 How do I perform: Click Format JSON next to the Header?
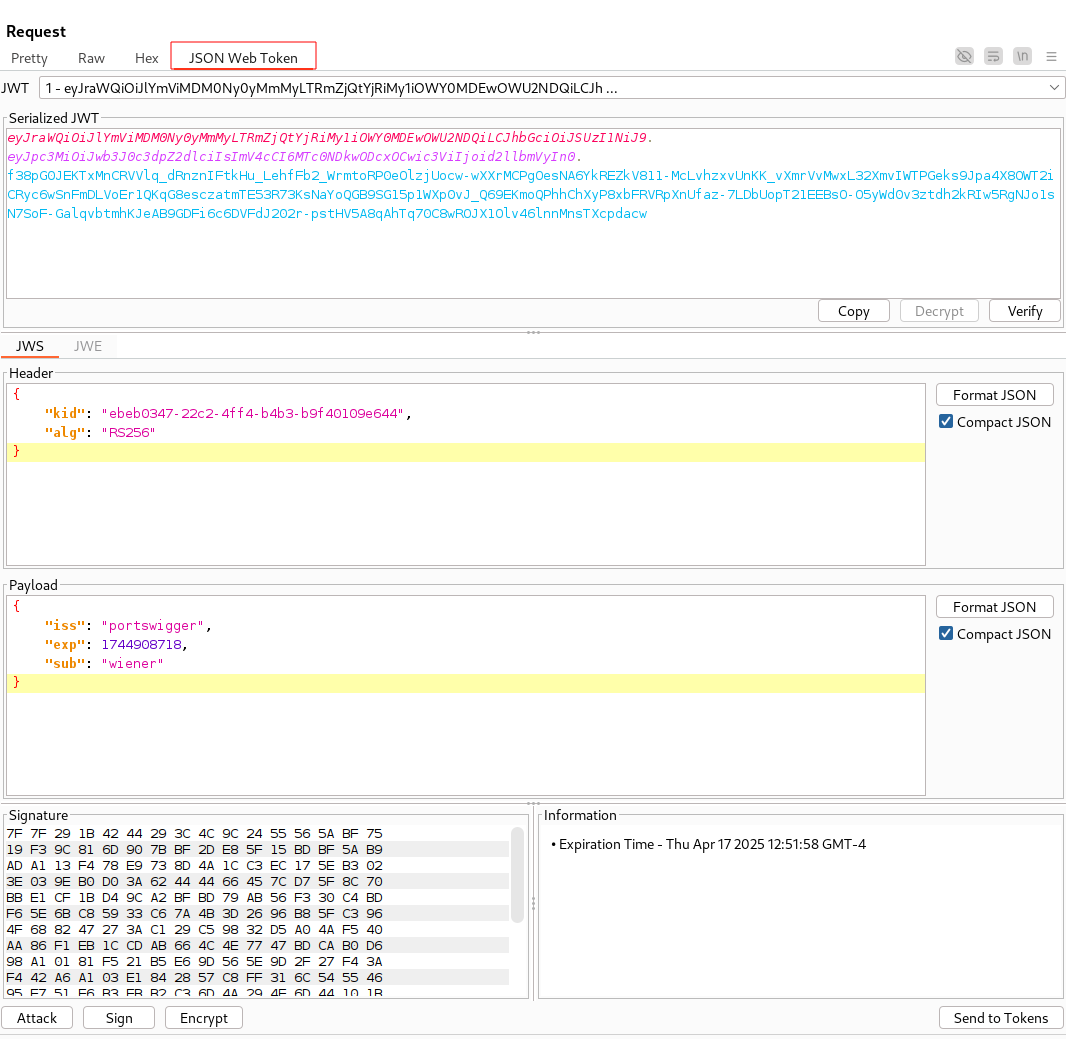[994, 395]
